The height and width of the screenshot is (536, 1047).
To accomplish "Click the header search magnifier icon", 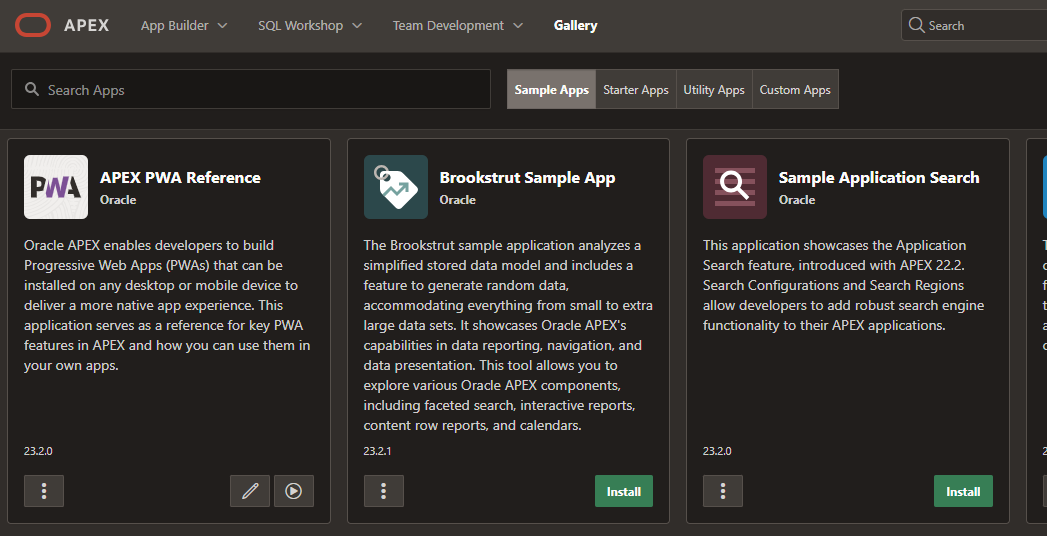I will click(916, 25).
